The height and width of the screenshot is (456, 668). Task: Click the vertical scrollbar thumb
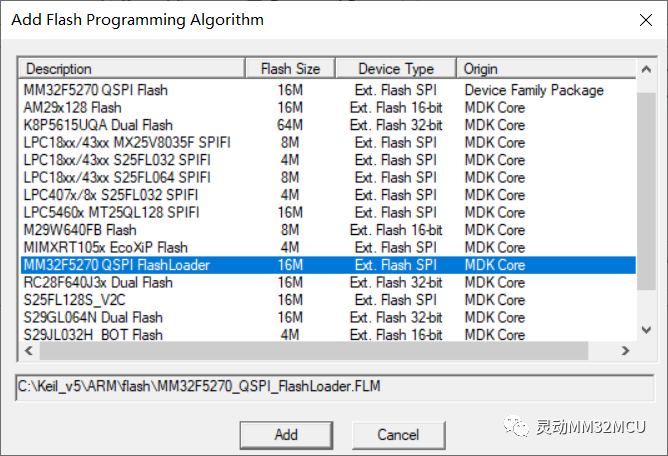click(x=646, y=191)
